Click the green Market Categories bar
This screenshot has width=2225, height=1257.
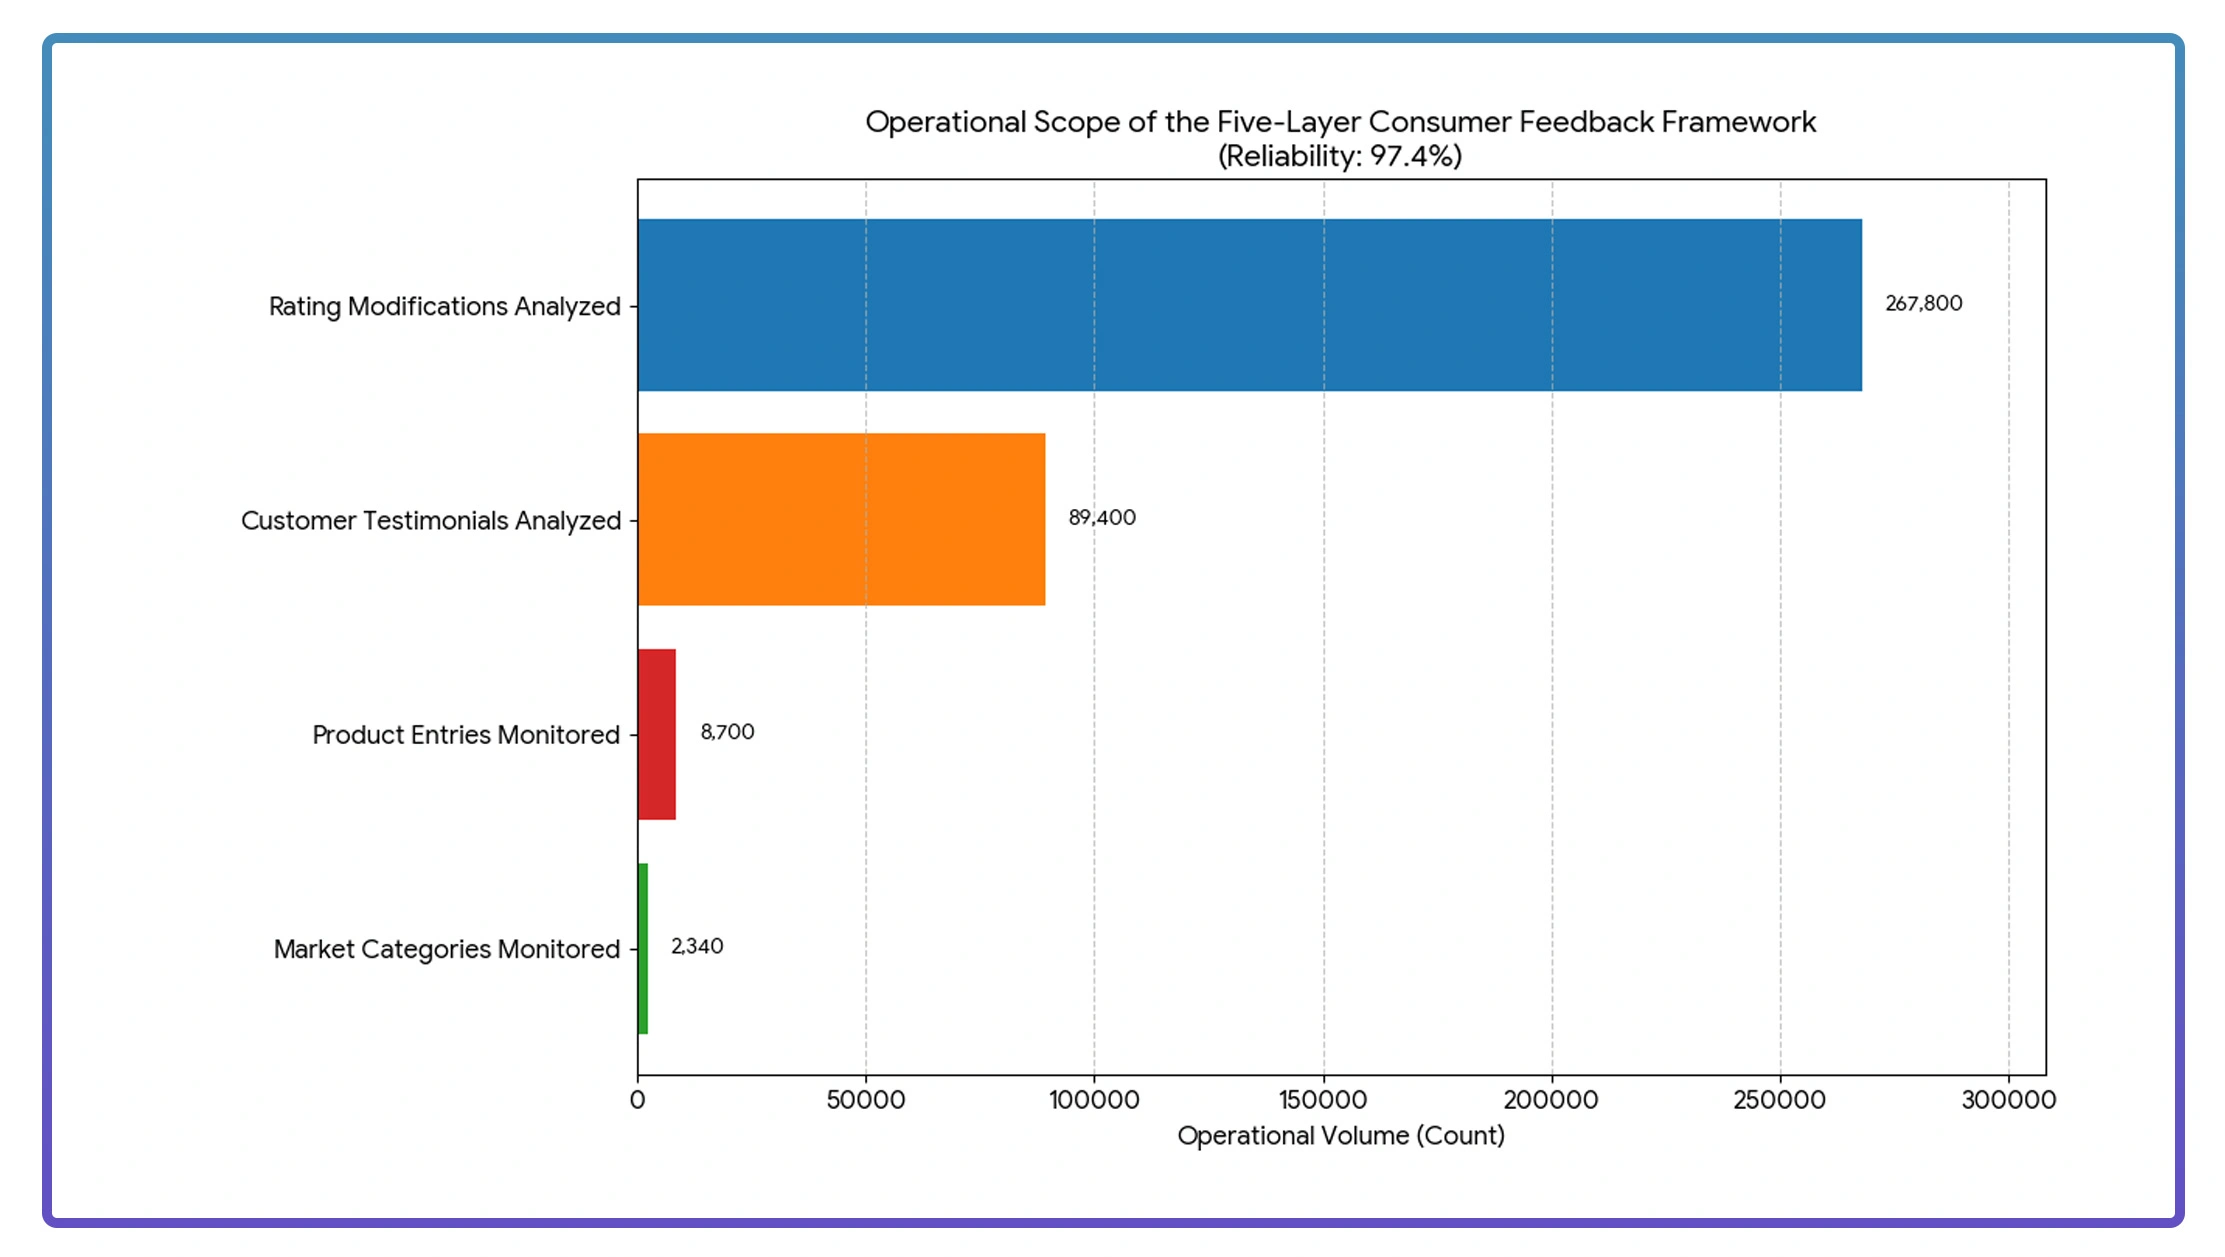click(643, 948)
